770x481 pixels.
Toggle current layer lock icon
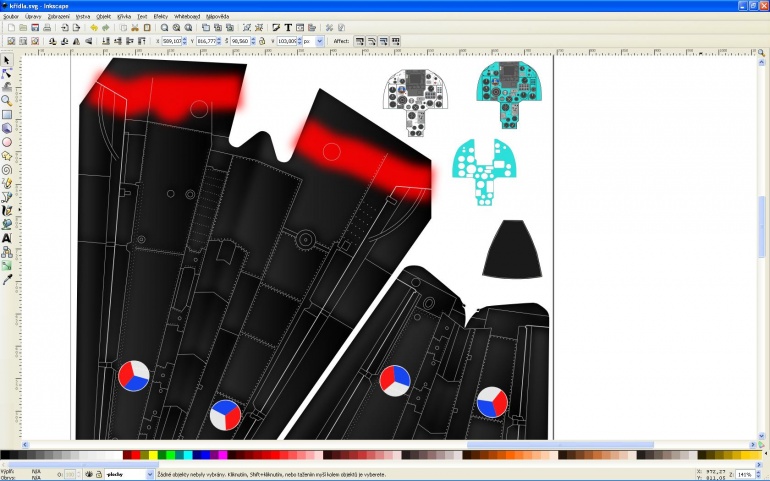99,475
